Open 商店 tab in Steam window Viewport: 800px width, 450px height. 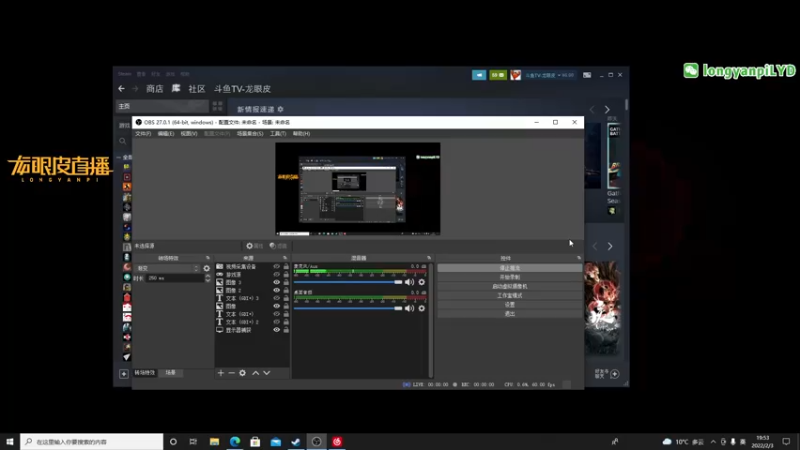coord(155,89)
